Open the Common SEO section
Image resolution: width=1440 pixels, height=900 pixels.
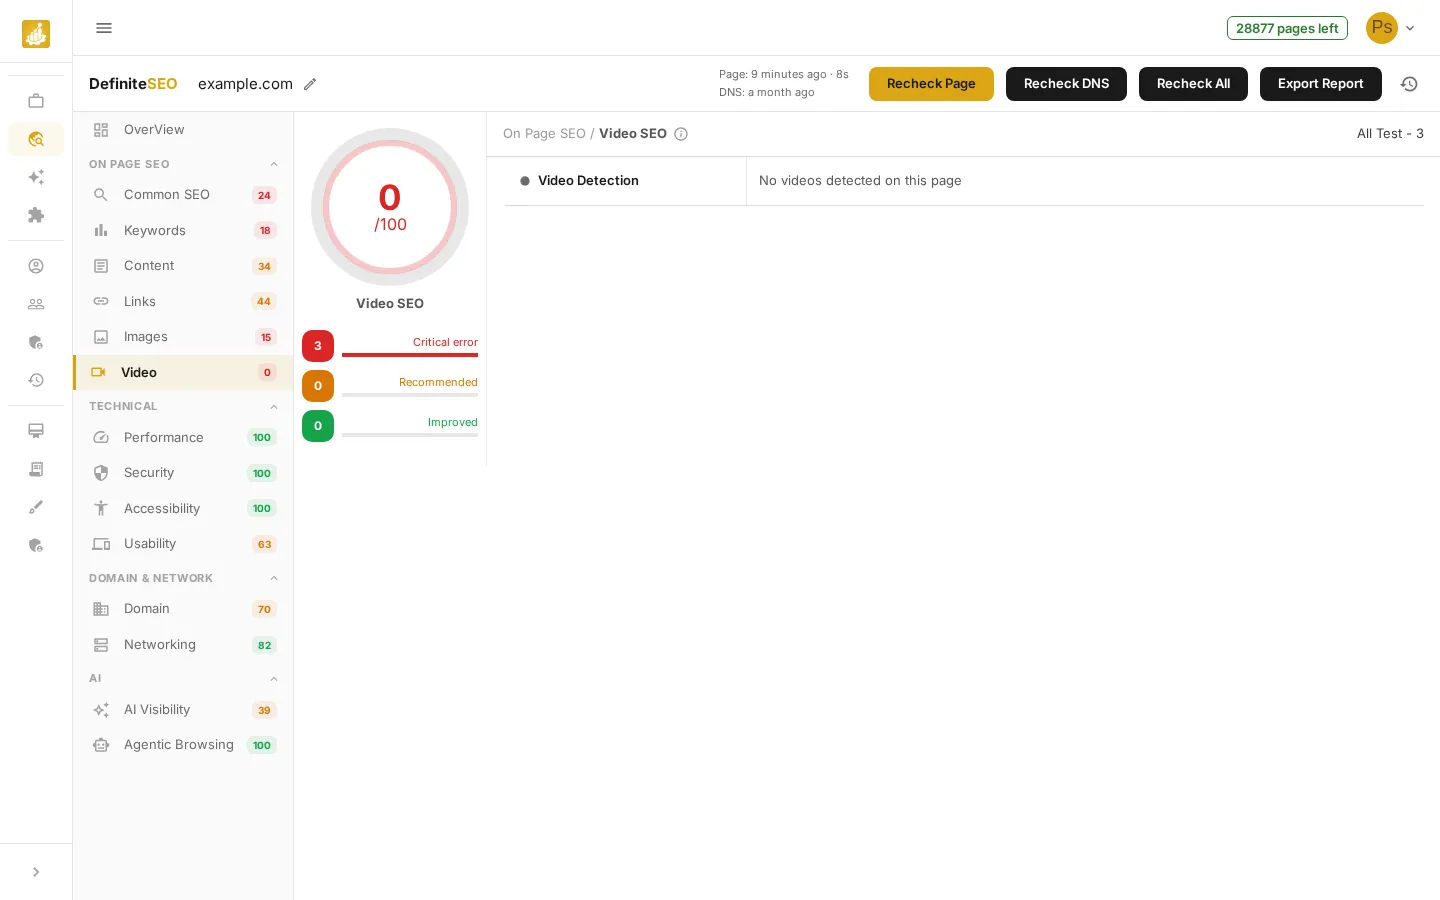click(183, 195)
